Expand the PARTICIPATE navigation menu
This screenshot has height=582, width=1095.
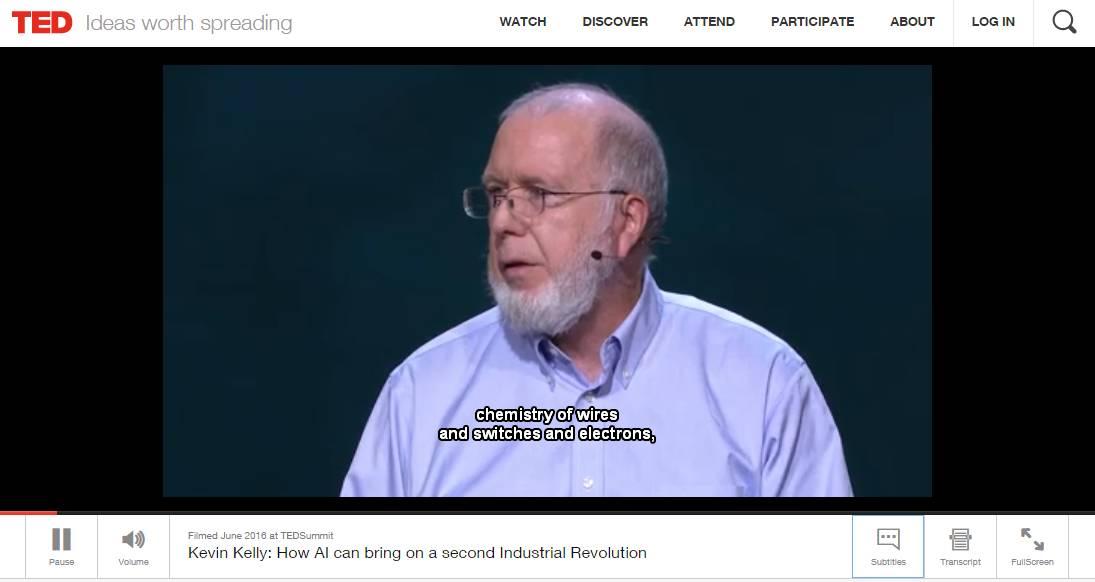coord(812,22)
